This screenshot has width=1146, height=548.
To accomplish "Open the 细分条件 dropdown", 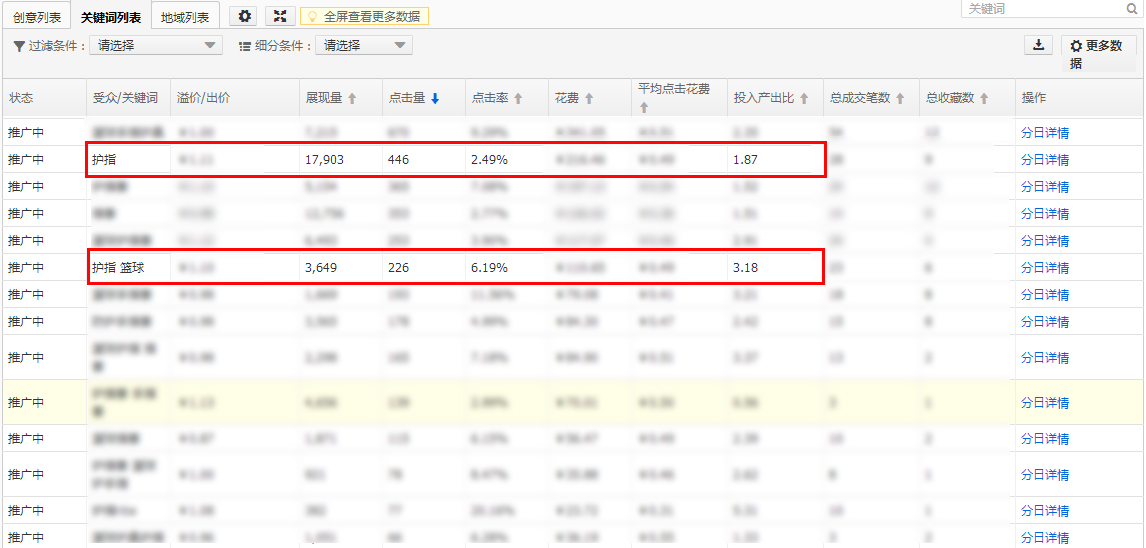I will (x=363, y=45).
